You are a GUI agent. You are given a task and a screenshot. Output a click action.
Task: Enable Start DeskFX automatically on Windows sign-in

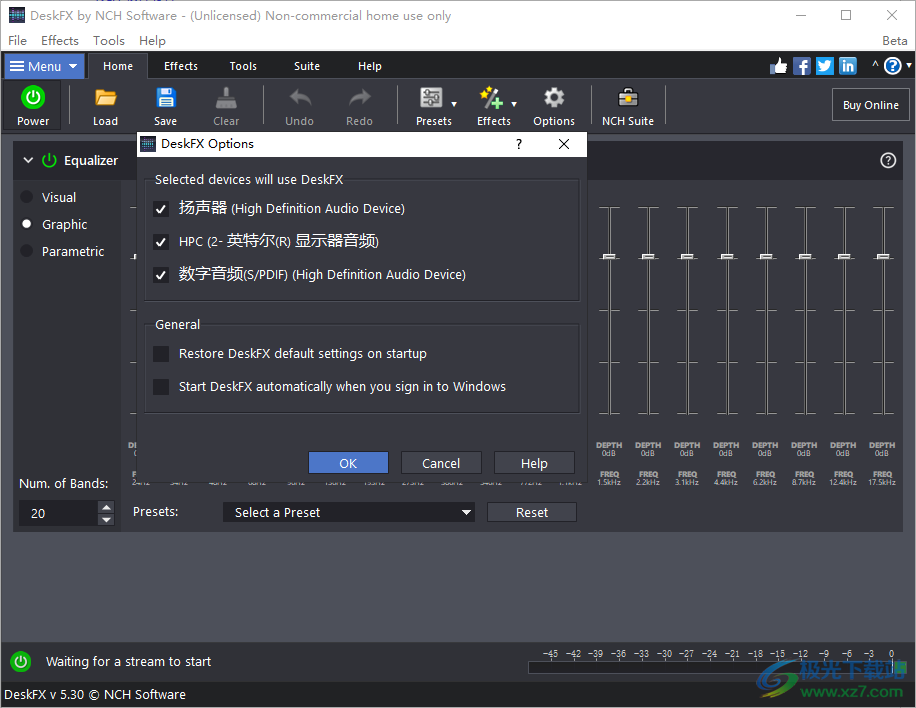point(162,386)
